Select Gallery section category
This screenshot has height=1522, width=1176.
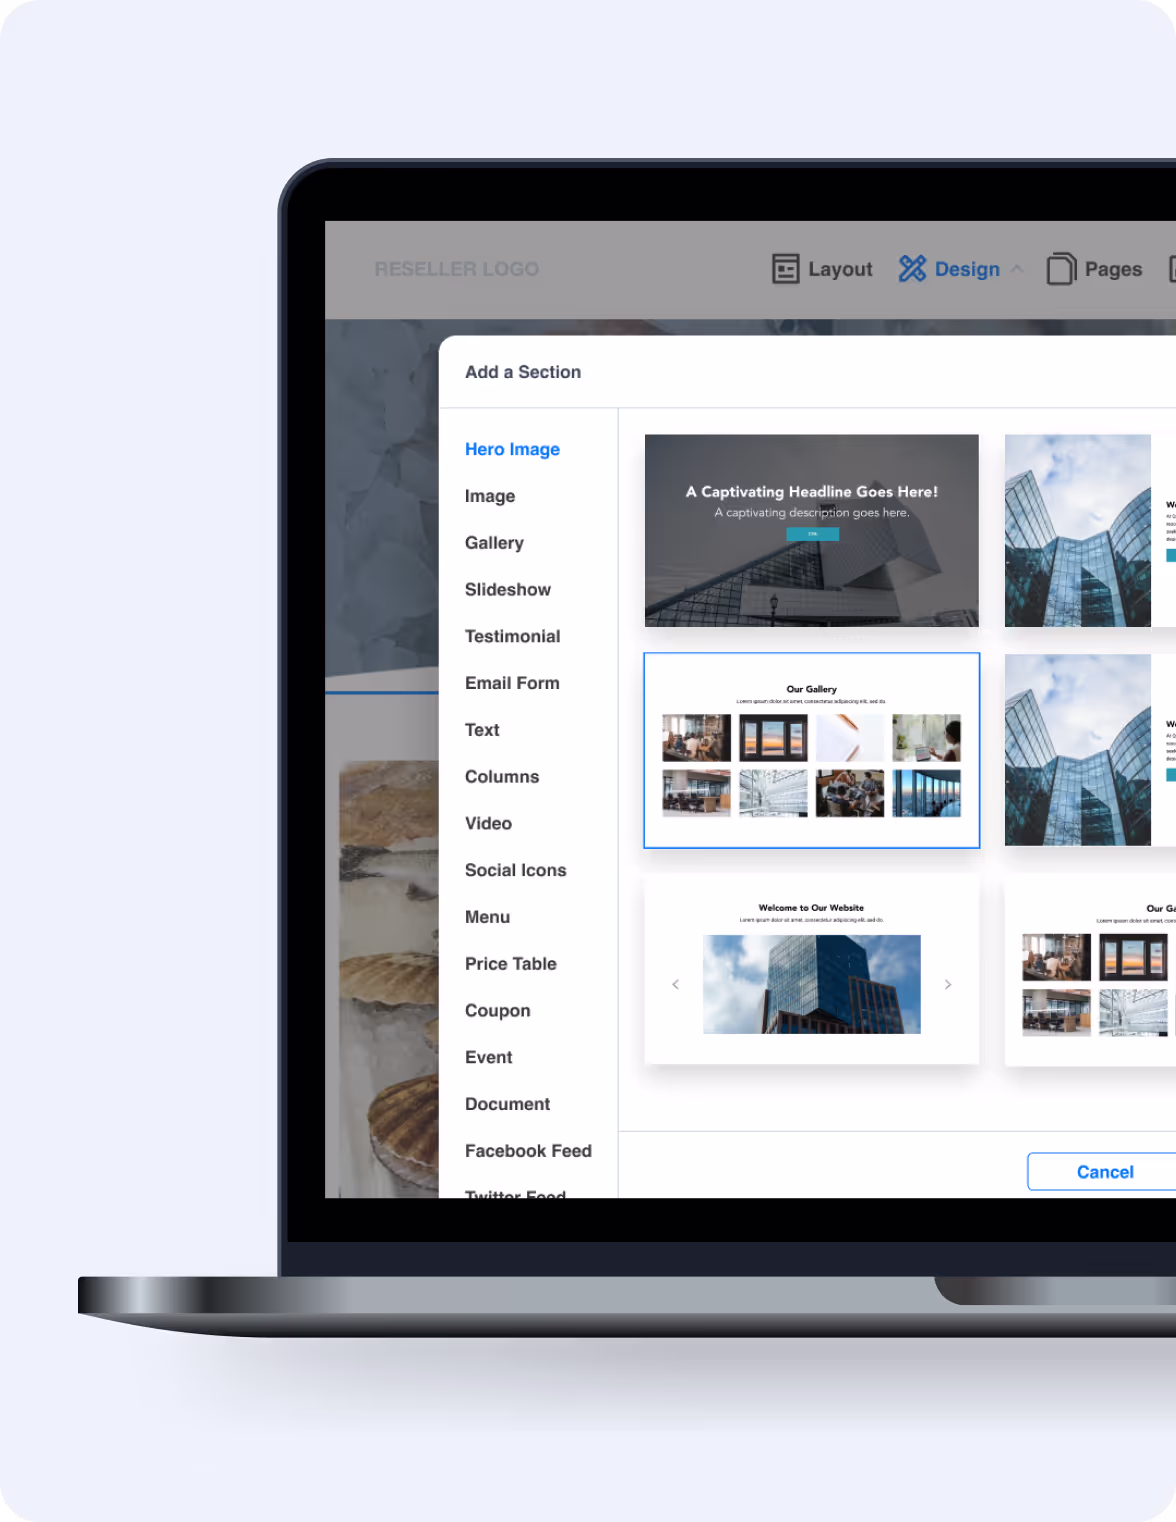494,543
